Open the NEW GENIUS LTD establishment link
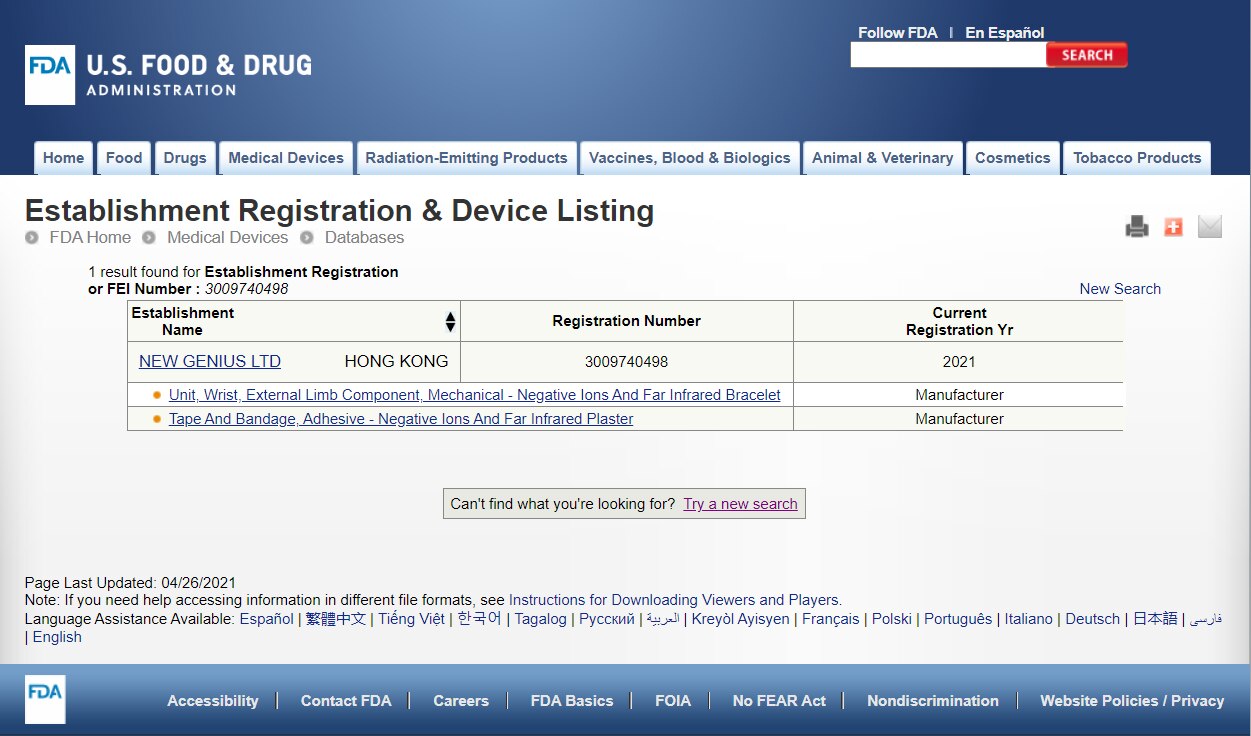 point(210,362)
